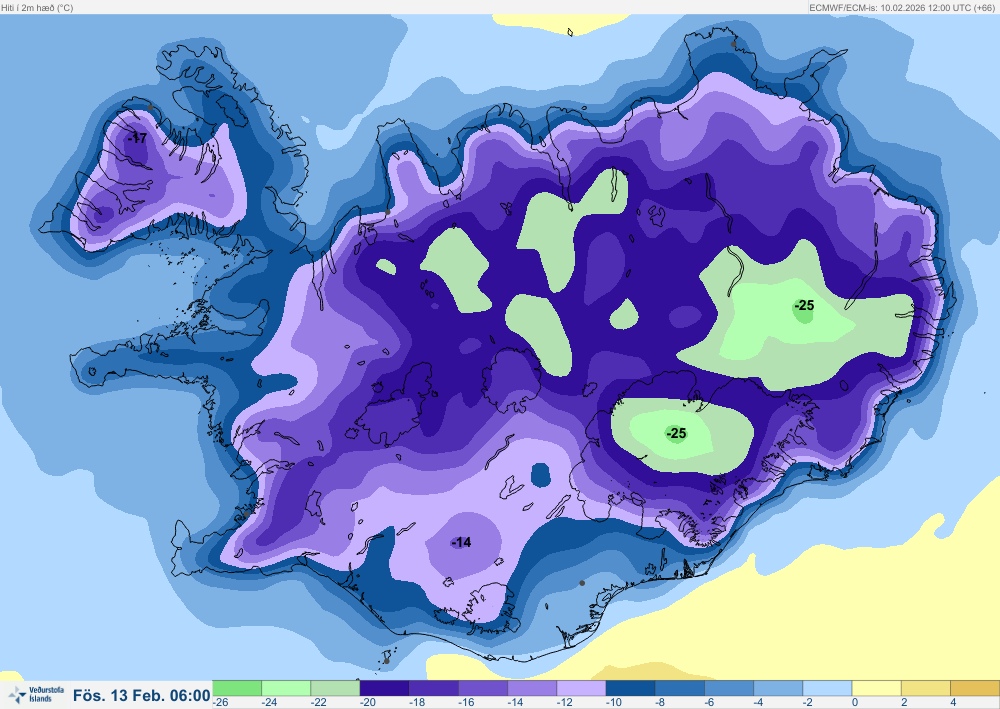Pick the yellow 2 to 4 legend swatch
This screenshot has width=1000, height=709.
pos(925,688)
